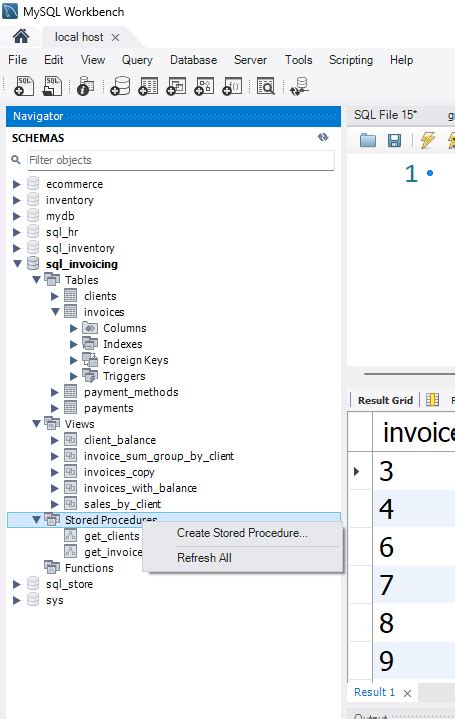Click the Filter objects search field

coord(181,160)
